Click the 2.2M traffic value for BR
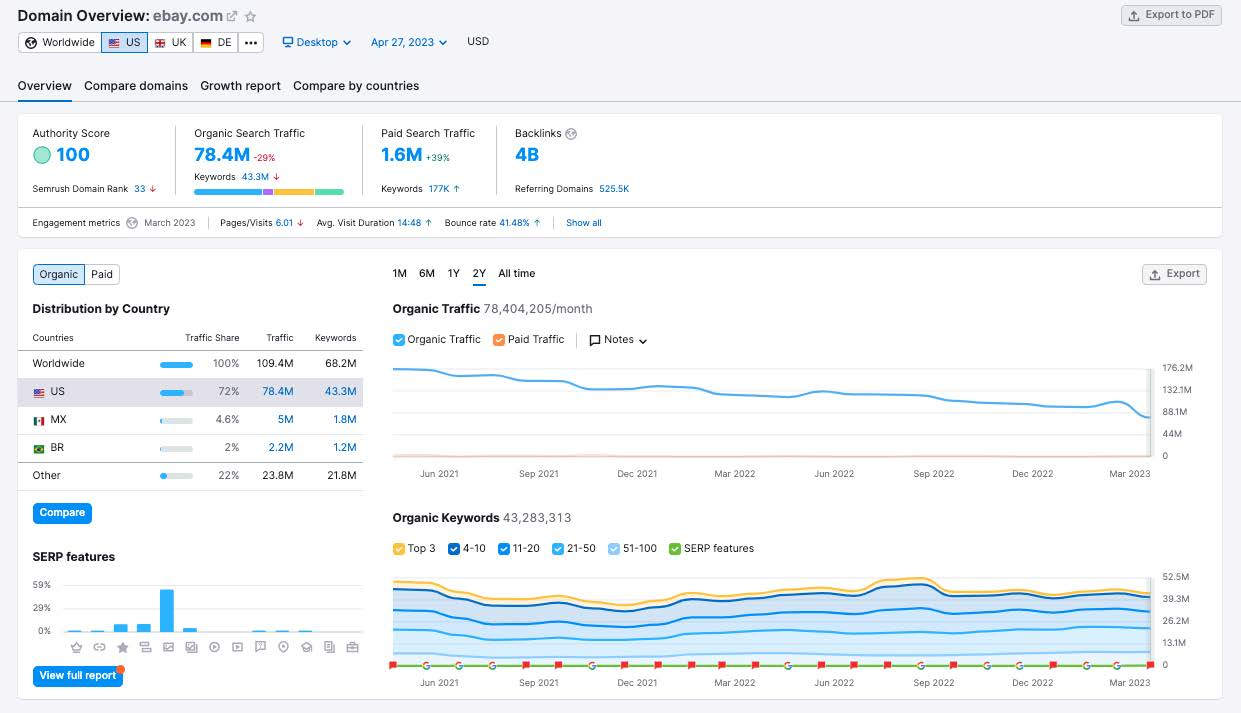The width and height of the screenshot is (1241, 713). [x=281, y=448]
